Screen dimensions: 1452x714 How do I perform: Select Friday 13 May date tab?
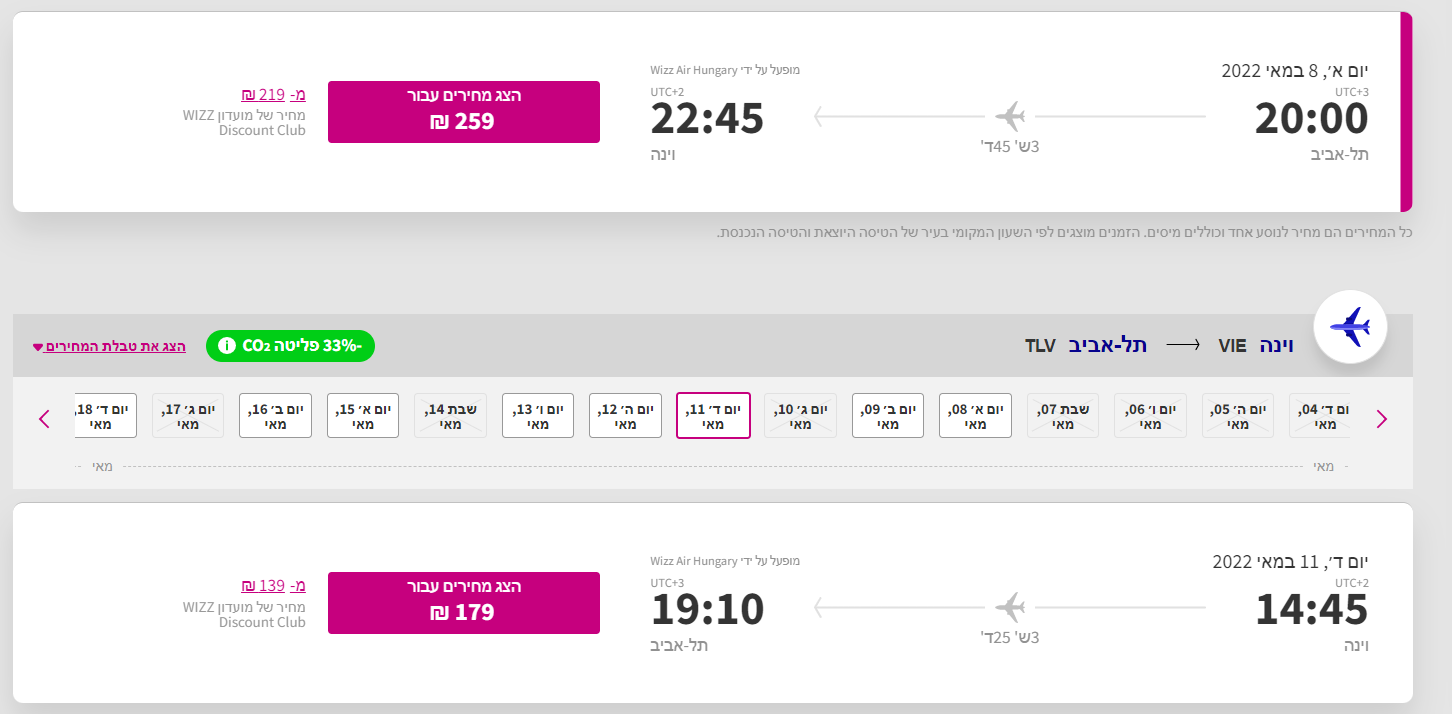(538, 416)
